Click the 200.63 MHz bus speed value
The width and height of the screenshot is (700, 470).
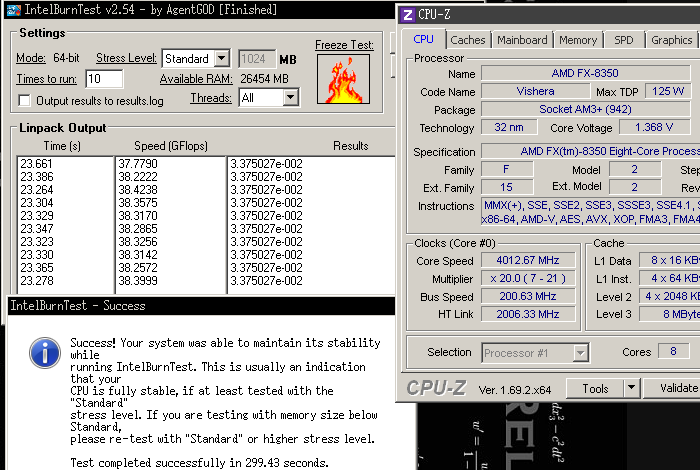click(x=528, y=296)
